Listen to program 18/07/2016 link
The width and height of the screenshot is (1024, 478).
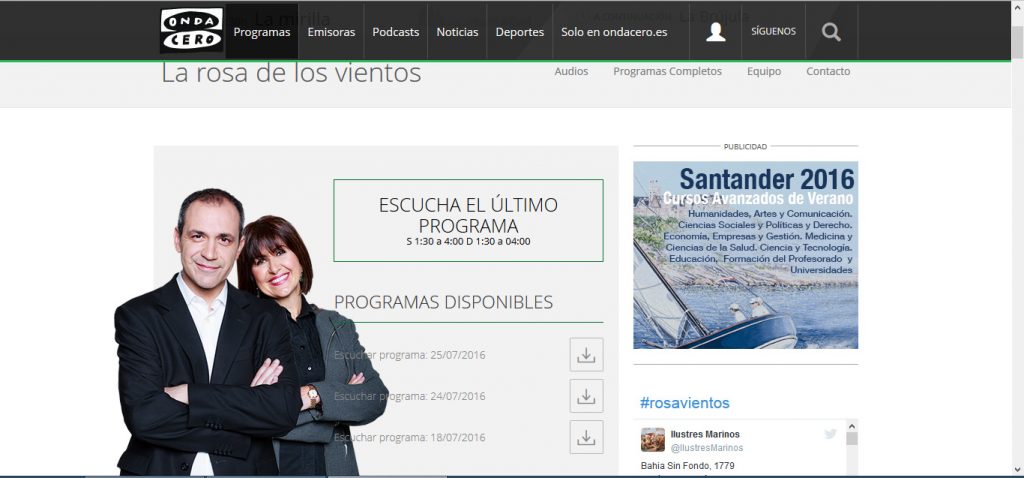(x=409, y=438)
